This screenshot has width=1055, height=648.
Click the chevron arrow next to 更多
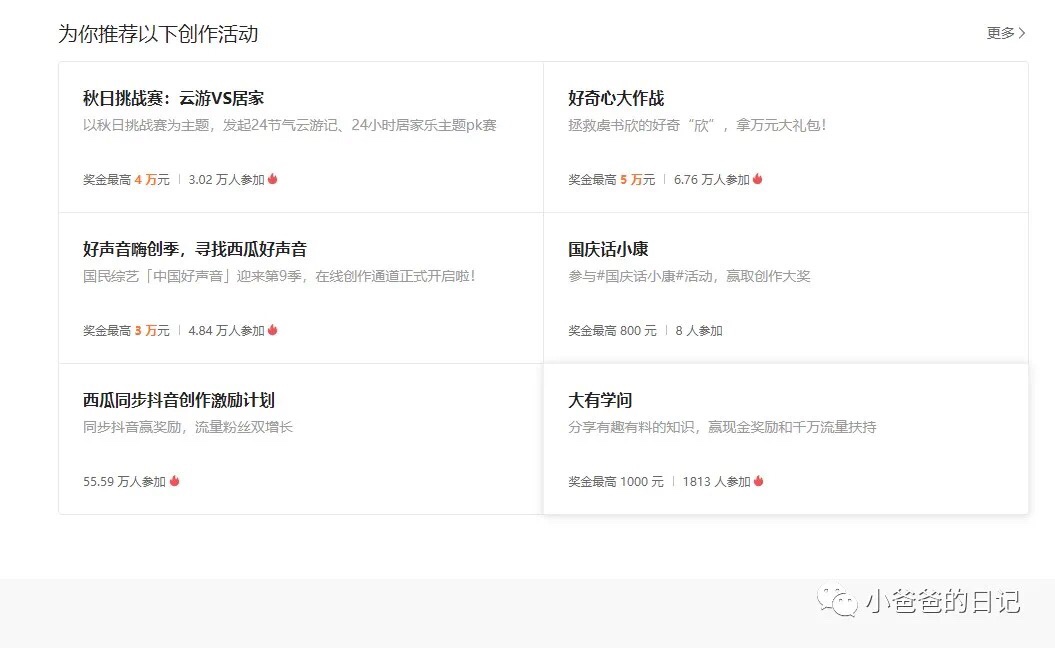pyautogui.click(x=1021, y=33)
